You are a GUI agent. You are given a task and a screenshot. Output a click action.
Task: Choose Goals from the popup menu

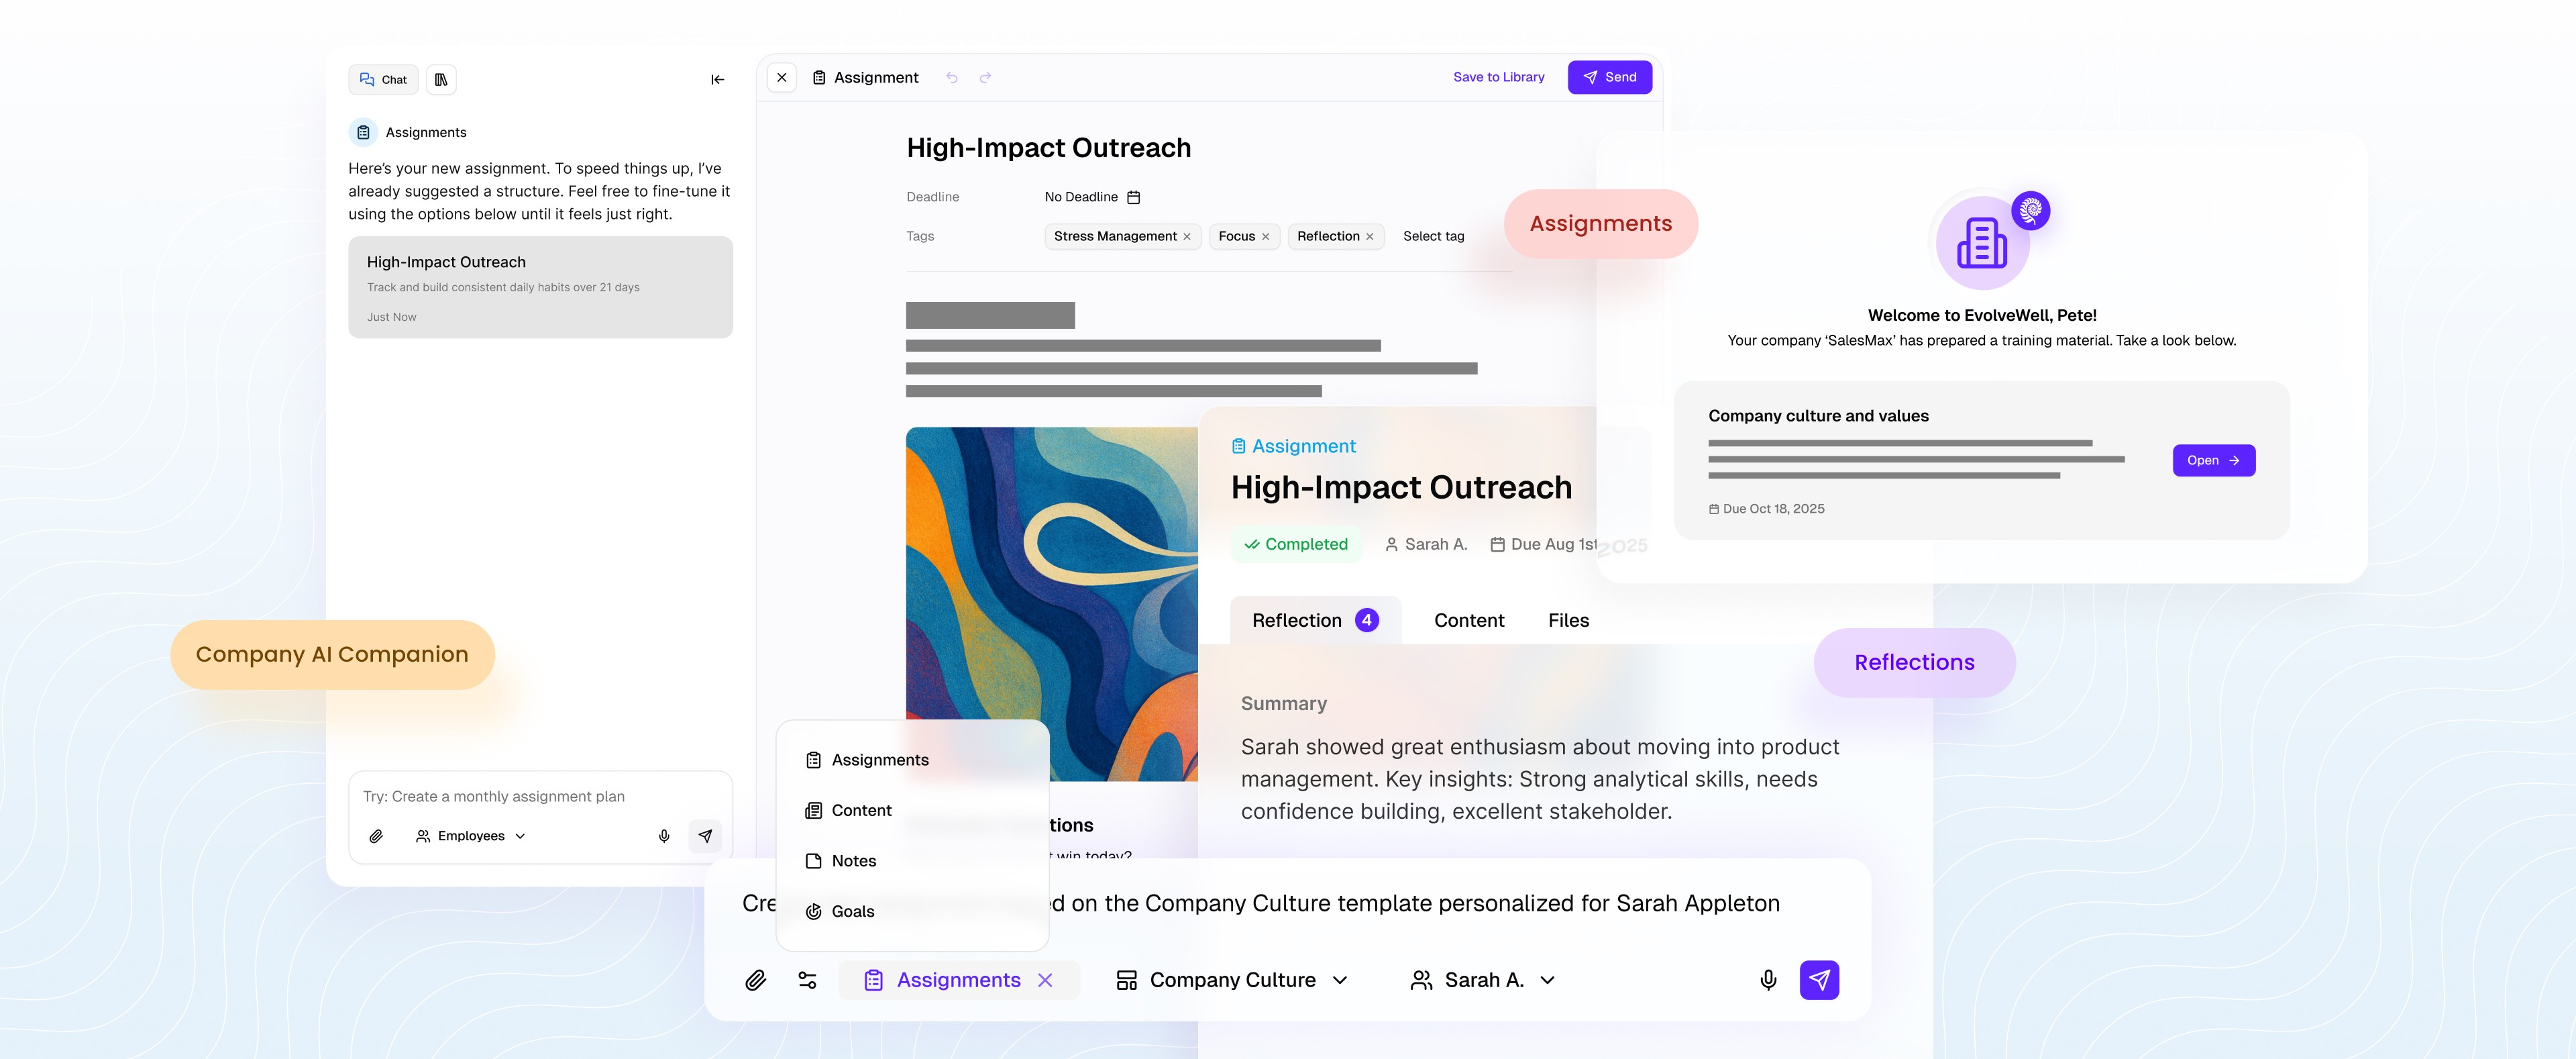852,911
